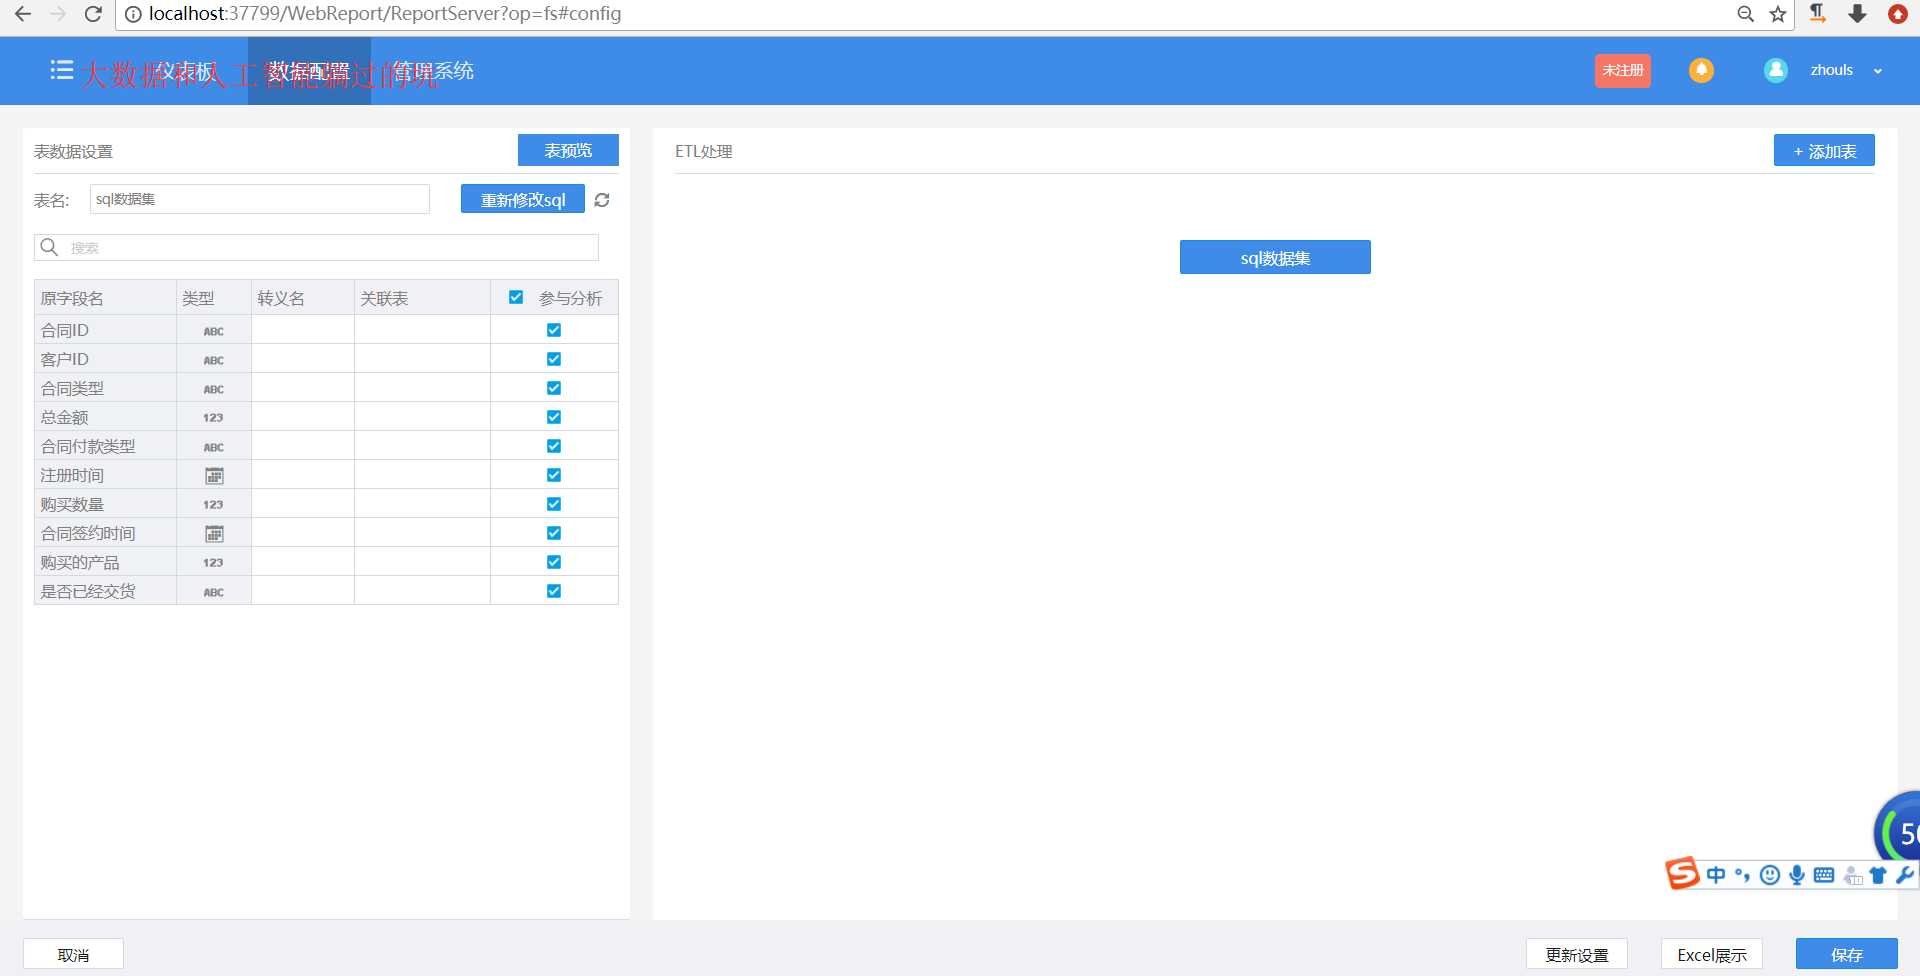
Task: Bookmark the page with the star icon
Action: [1778, 14]
